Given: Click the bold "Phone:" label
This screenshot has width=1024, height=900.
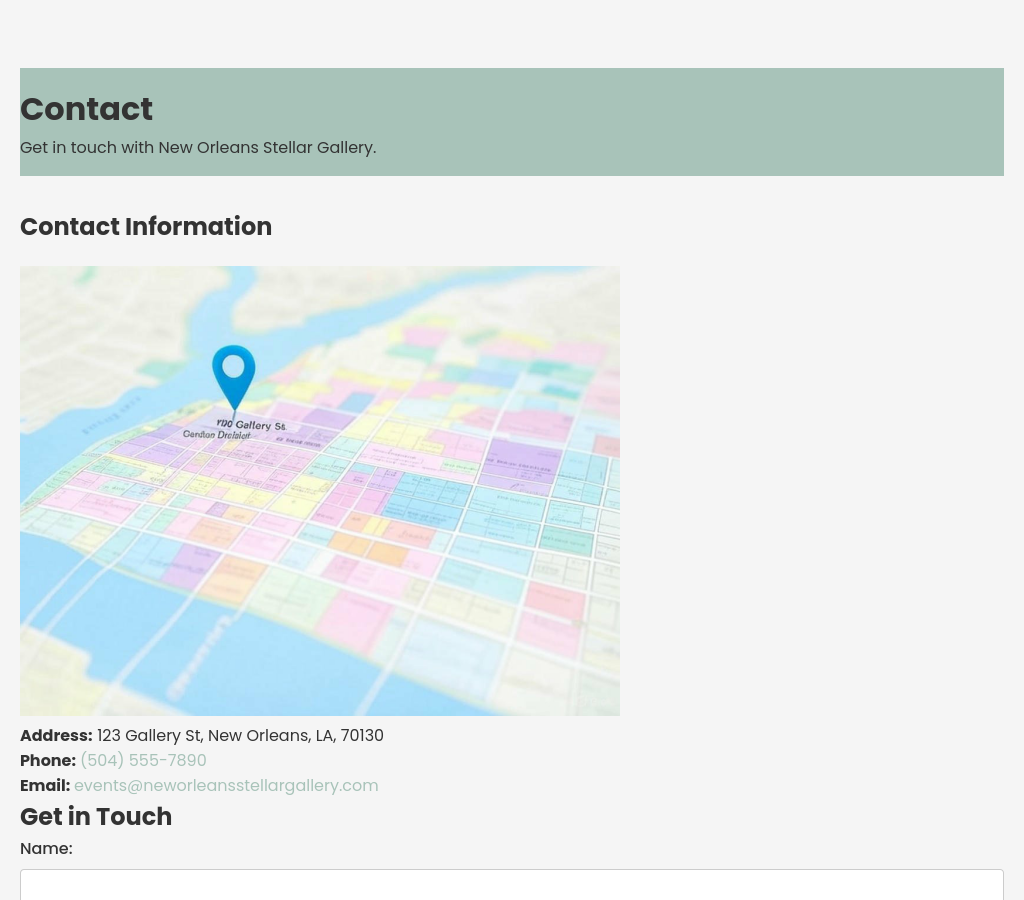Looking at the screenshot, I should tap(48, 761).
